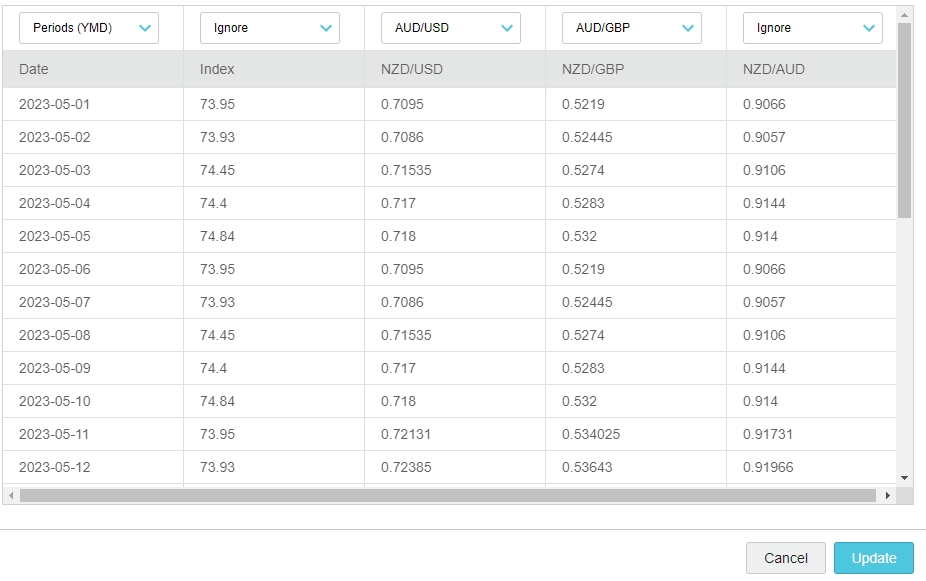Screen dimensions: 926x581
Task: Click the Update button
Action: pos(873,558)
